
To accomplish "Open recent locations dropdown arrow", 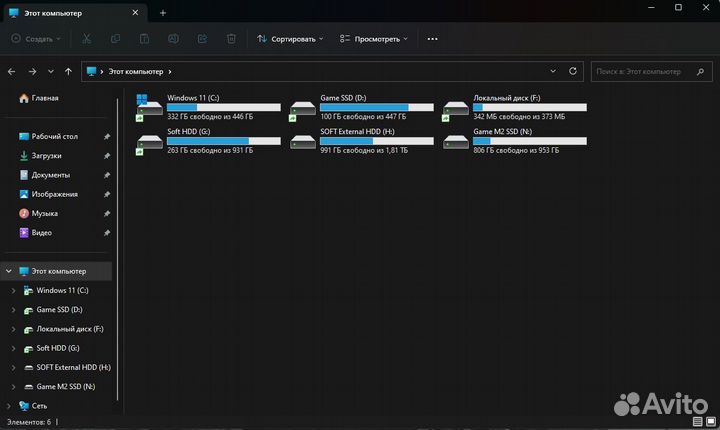I will coord(51,72).
